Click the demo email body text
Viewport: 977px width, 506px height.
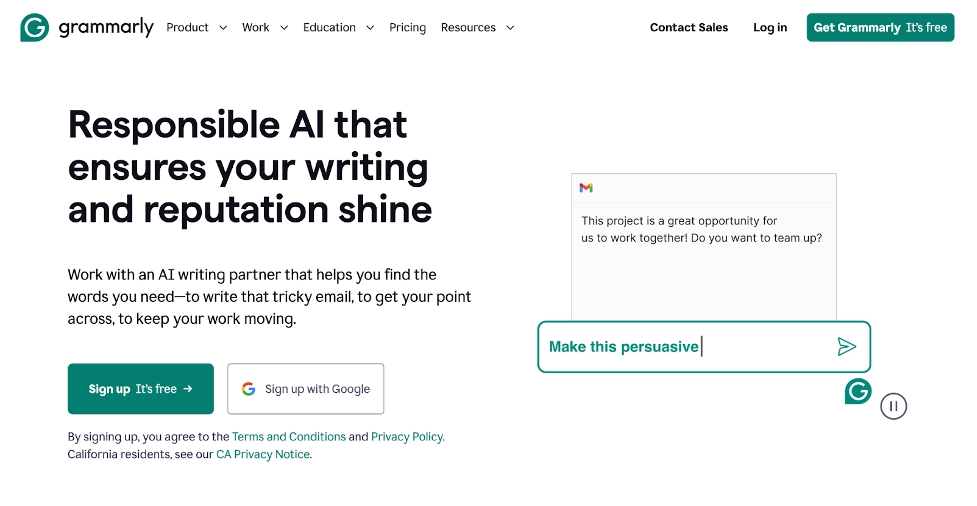click(701, 230)
